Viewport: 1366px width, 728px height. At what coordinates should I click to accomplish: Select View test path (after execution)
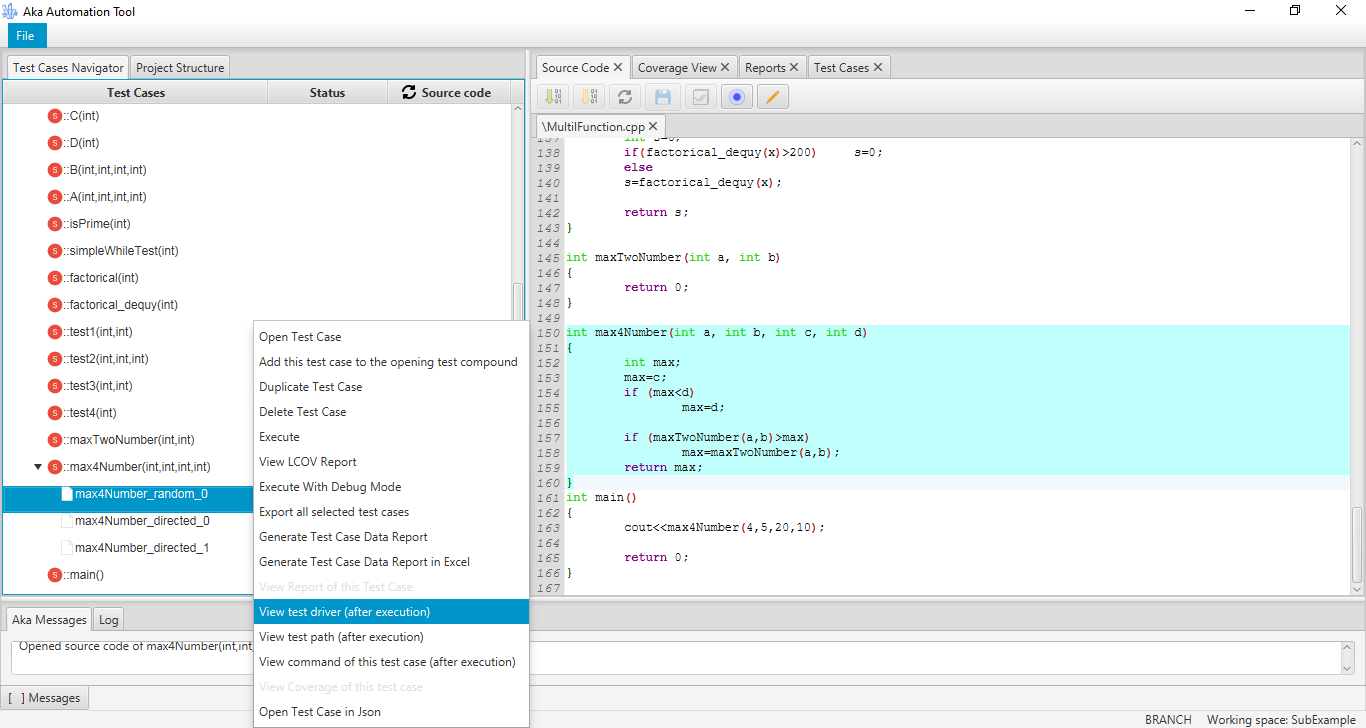(391, 637)
